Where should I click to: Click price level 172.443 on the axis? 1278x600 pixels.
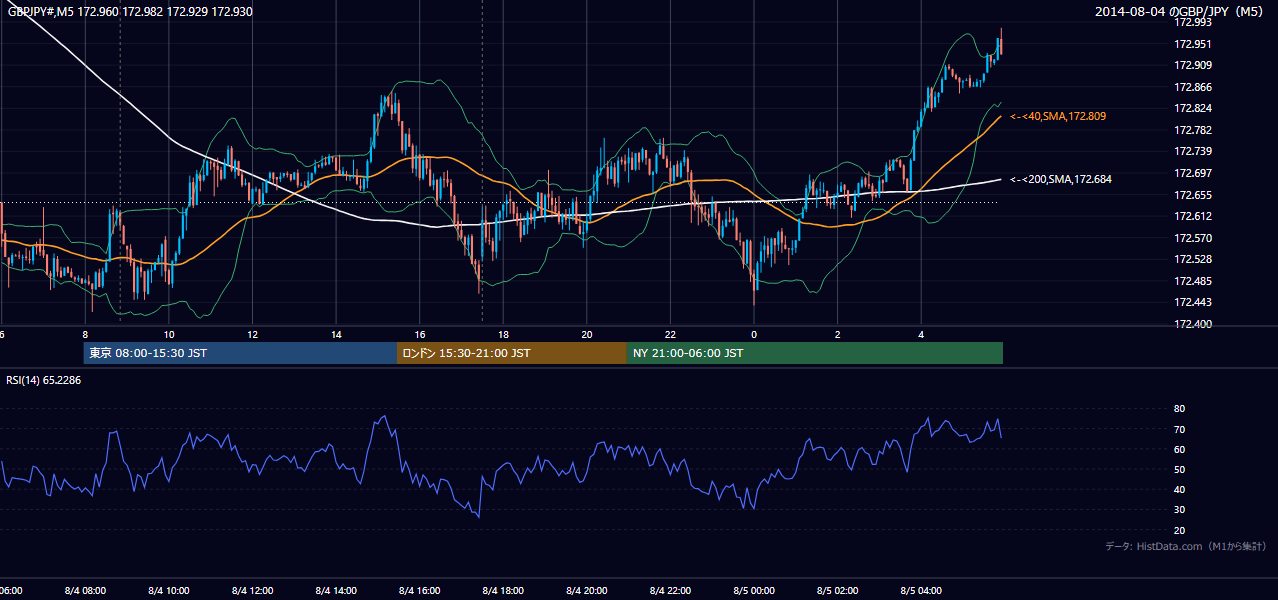click(x=1192, y=302)
